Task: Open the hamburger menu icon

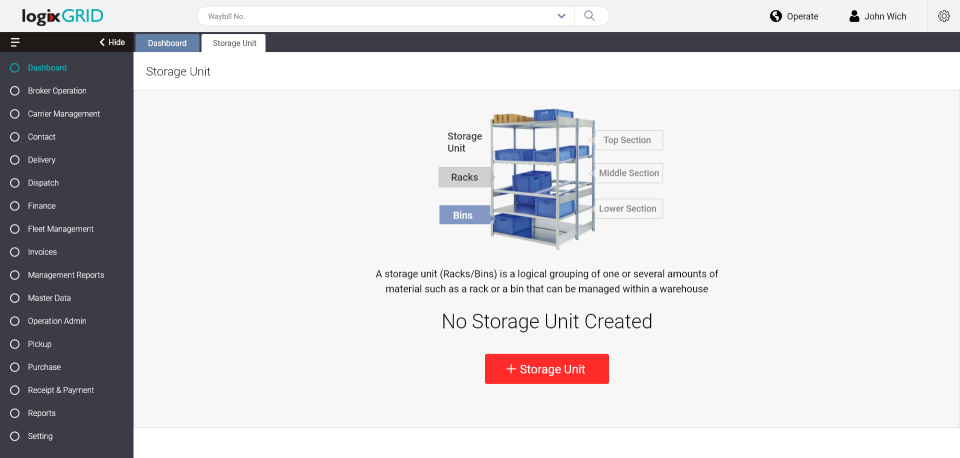Action: click(15, 42)
